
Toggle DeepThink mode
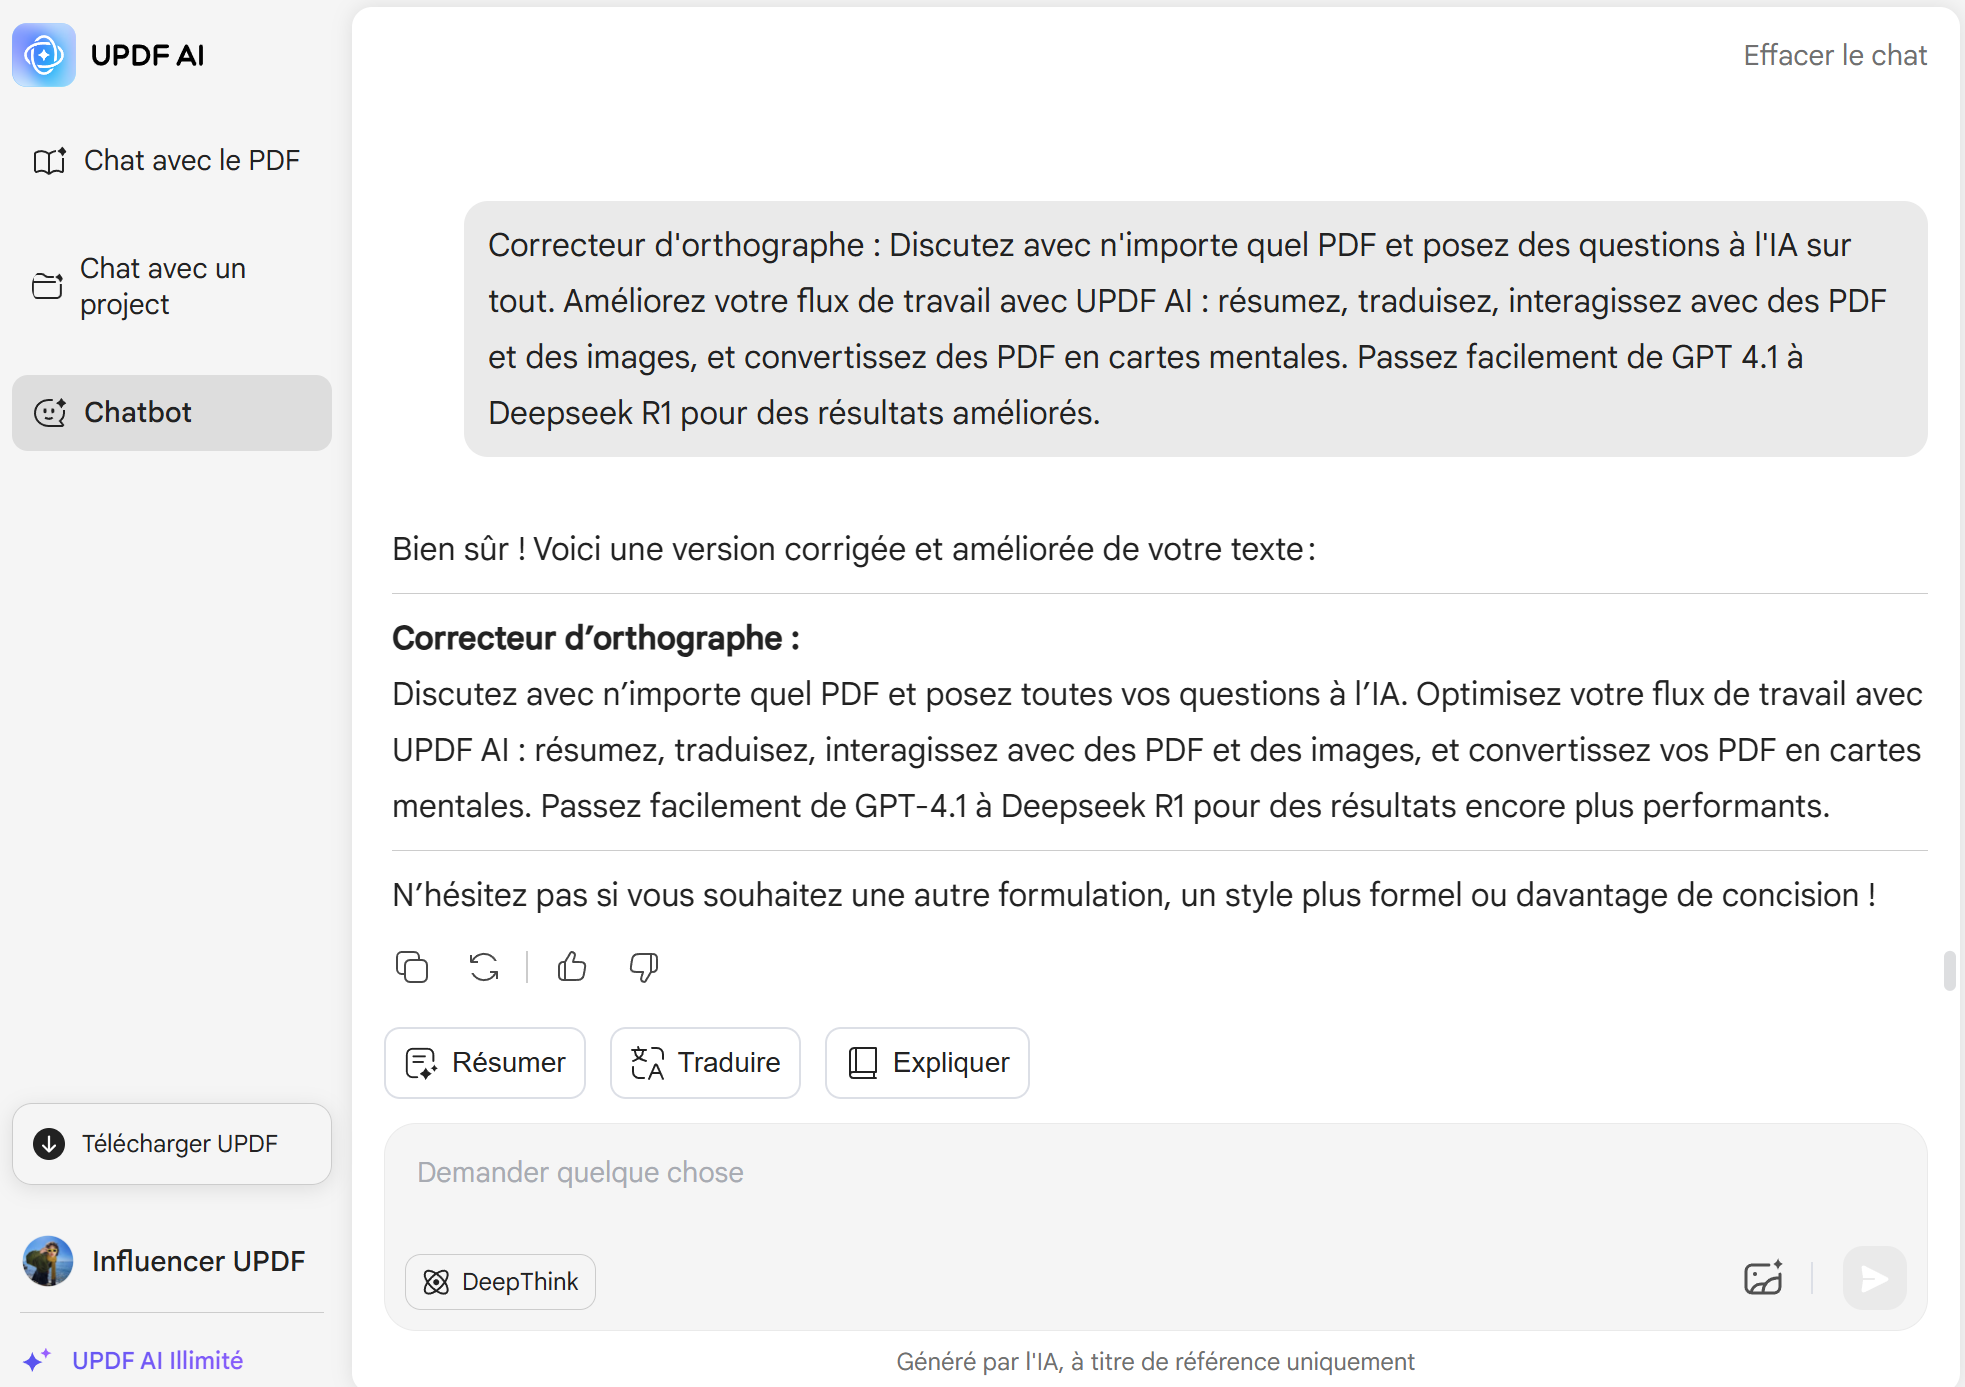(x=500, y=1282)
